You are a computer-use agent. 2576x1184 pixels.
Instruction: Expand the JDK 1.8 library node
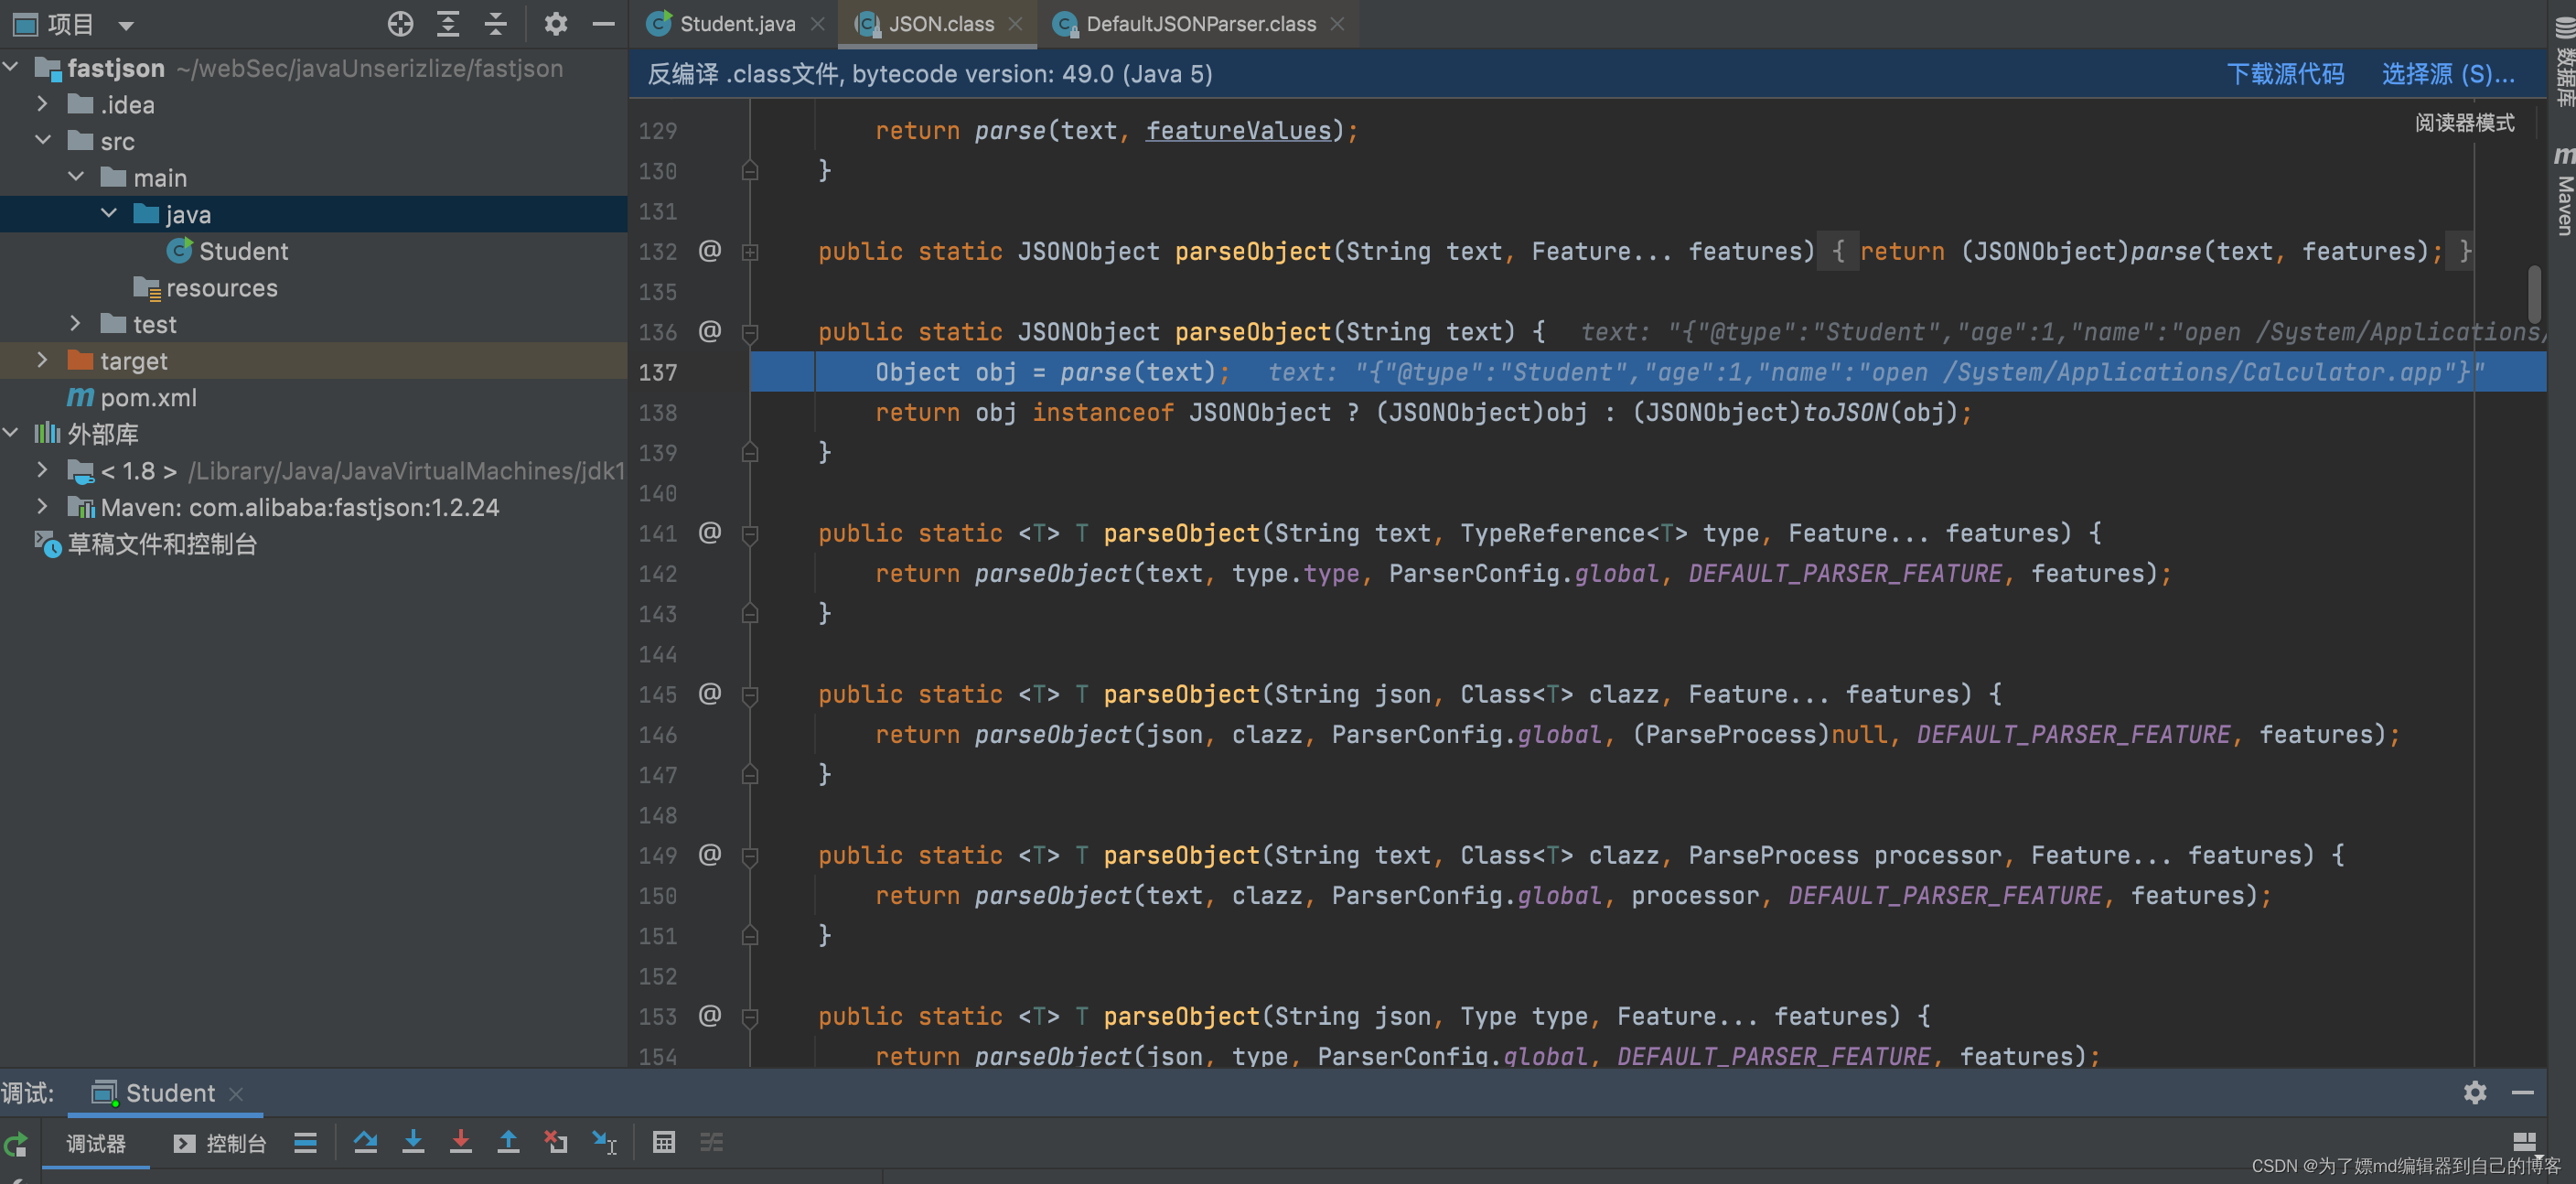(42, 470)
